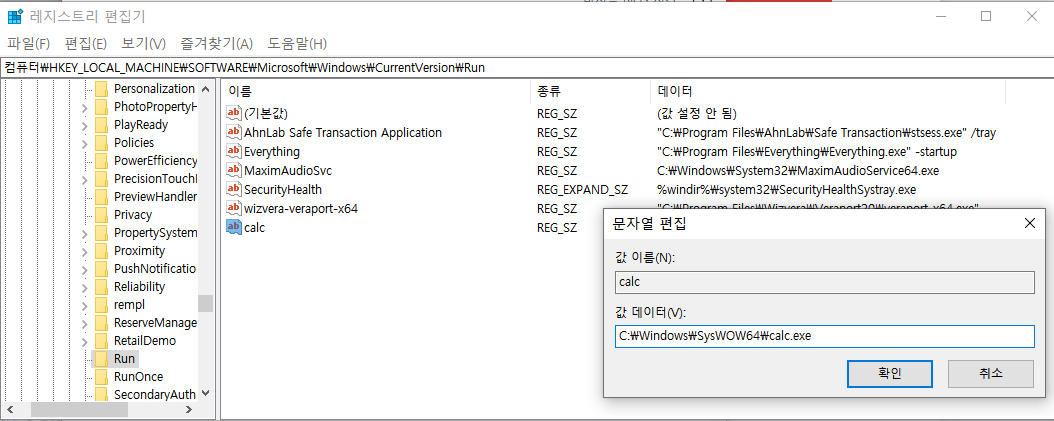Open the 즐겨찾기(A) menu

(216, 44)
